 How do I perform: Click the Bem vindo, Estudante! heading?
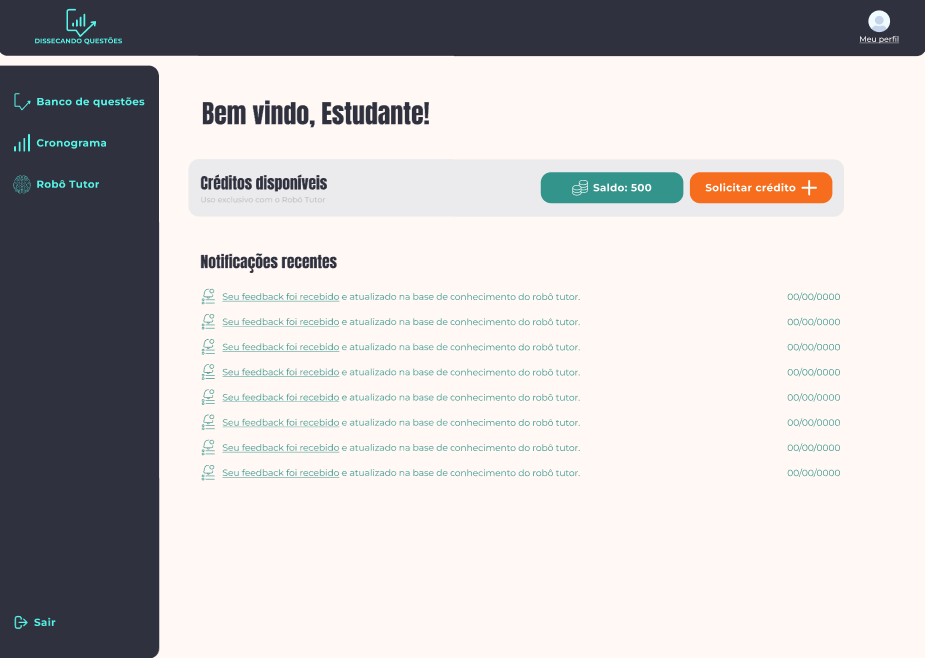316,113
